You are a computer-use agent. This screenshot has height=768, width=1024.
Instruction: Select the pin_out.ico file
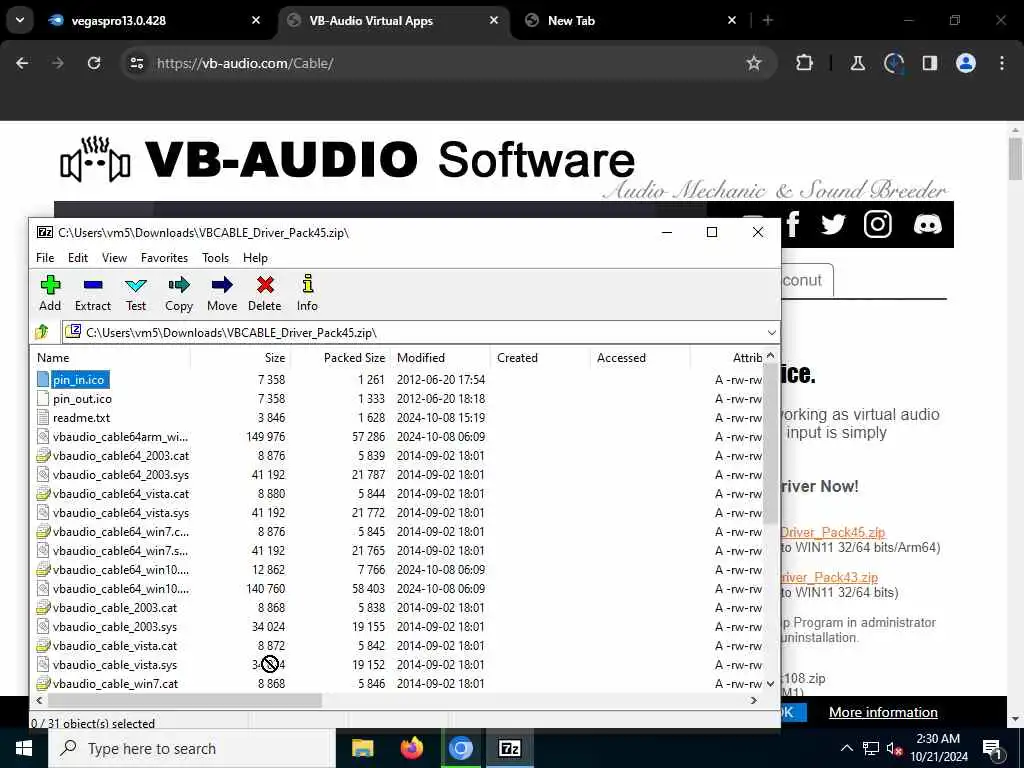coord(82,399)
